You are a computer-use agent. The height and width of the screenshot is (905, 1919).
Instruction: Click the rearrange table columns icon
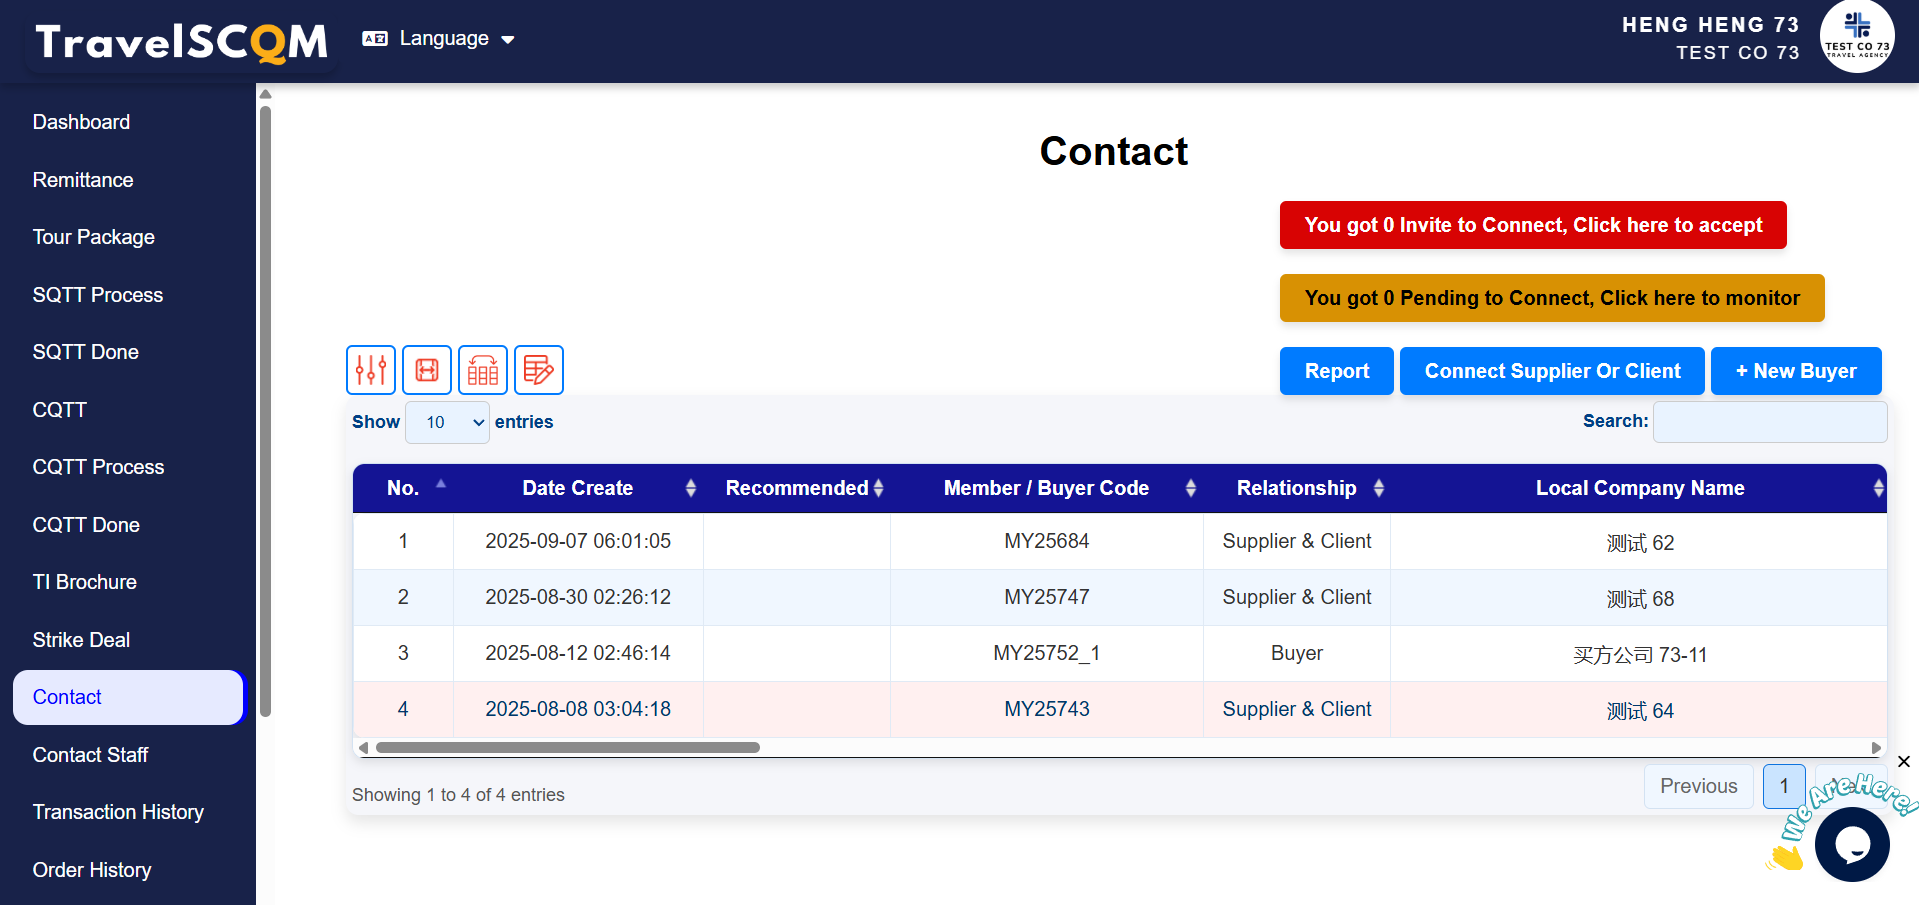coord(483,370)
